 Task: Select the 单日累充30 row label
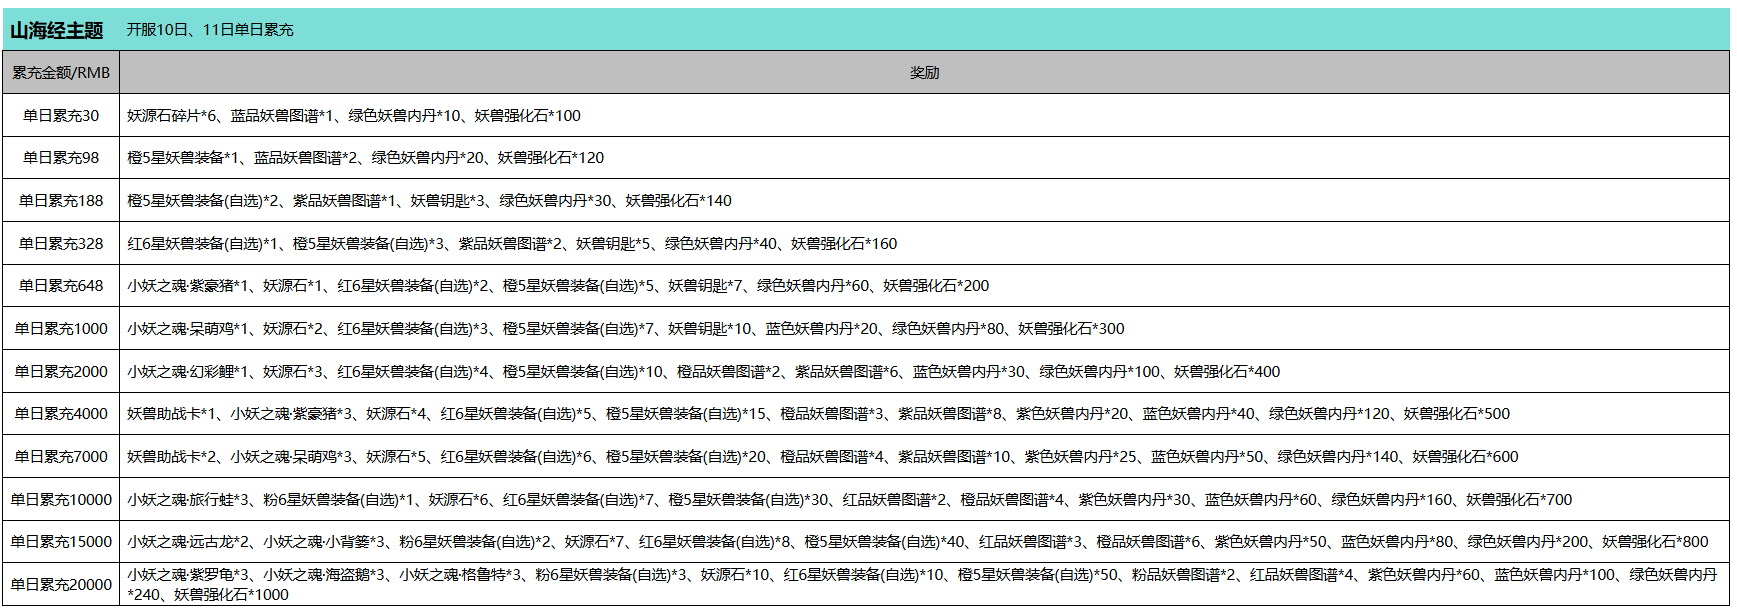61,116
